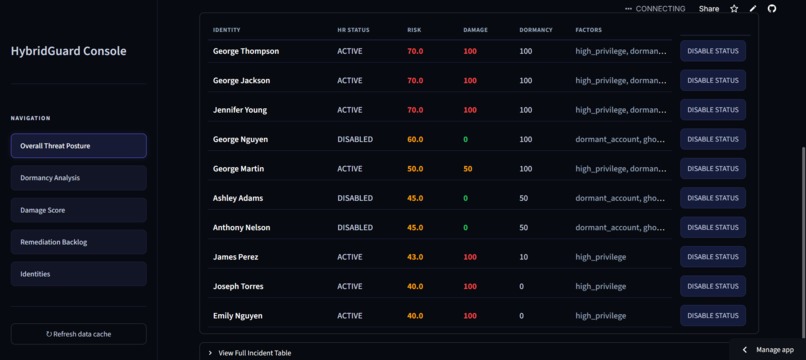Viewport: 806px width, 360px height.
Task: Click George Nguyen's risk value 60.0
Action: [x=415, y=139]
